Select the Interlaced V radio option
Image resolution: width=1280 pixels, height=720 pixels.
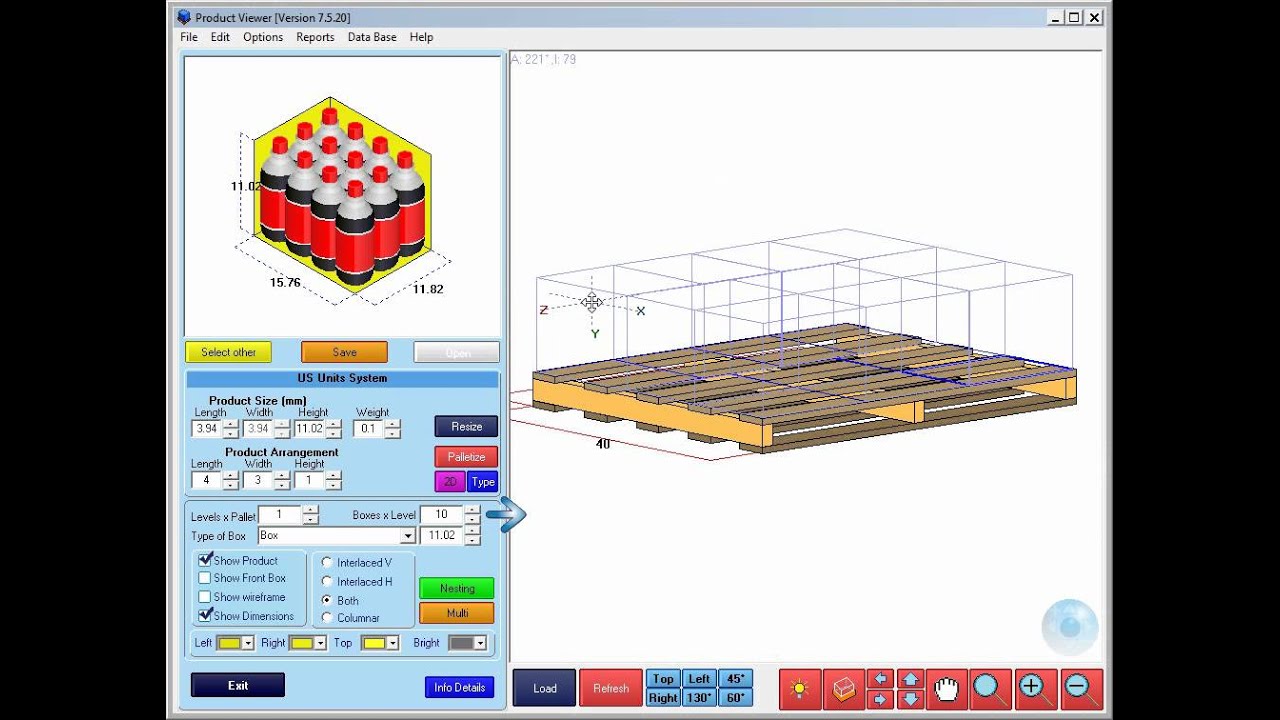pyautogui.click(x=327, y=563)
